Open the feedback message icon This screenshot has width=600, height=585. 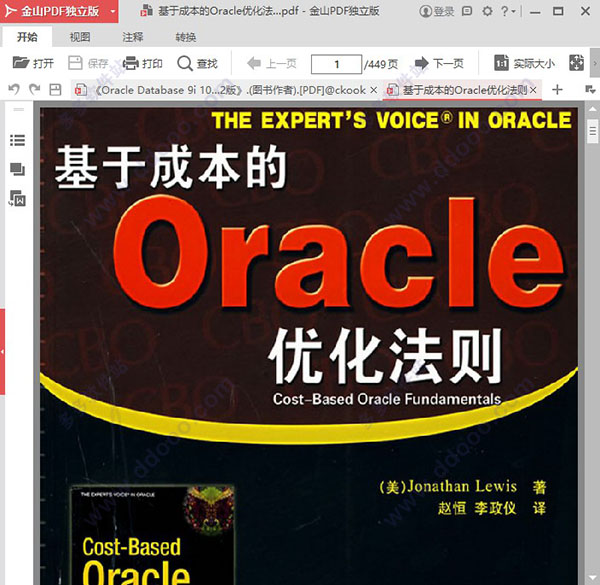click(x=467, y=11)
